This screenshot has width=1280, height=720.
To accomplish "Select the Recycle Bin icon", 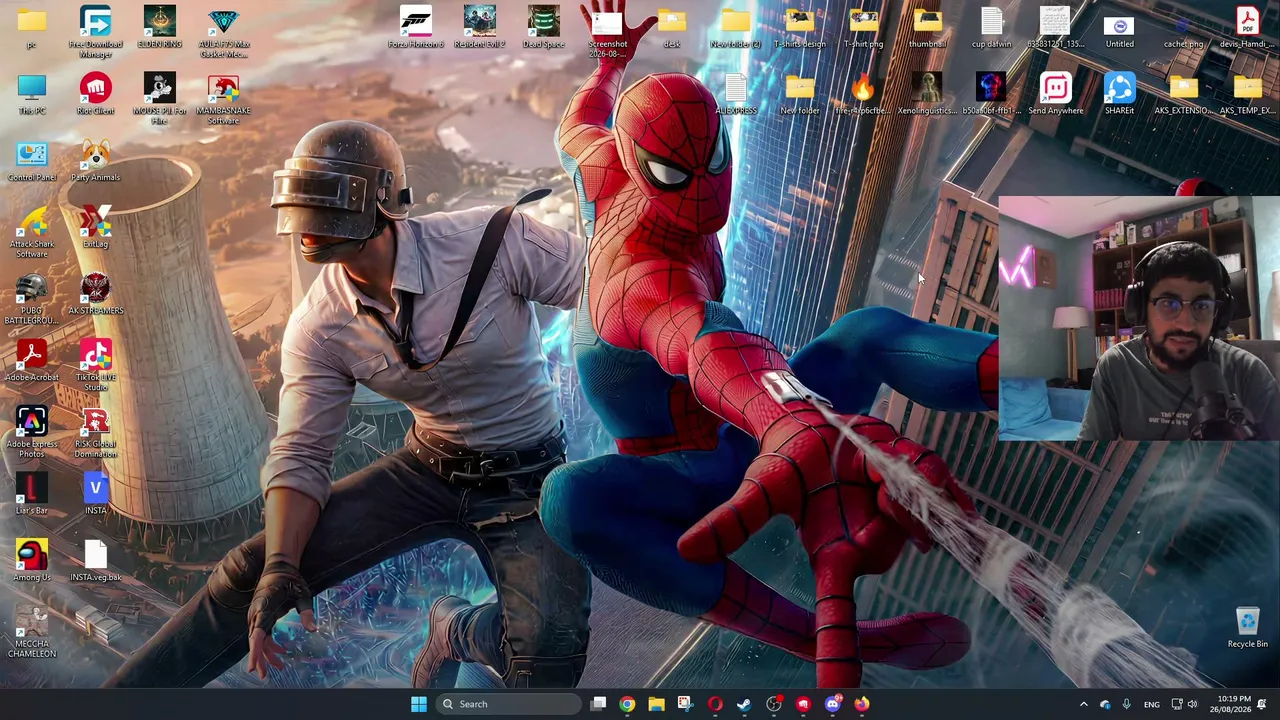I will click(1248, 628).
